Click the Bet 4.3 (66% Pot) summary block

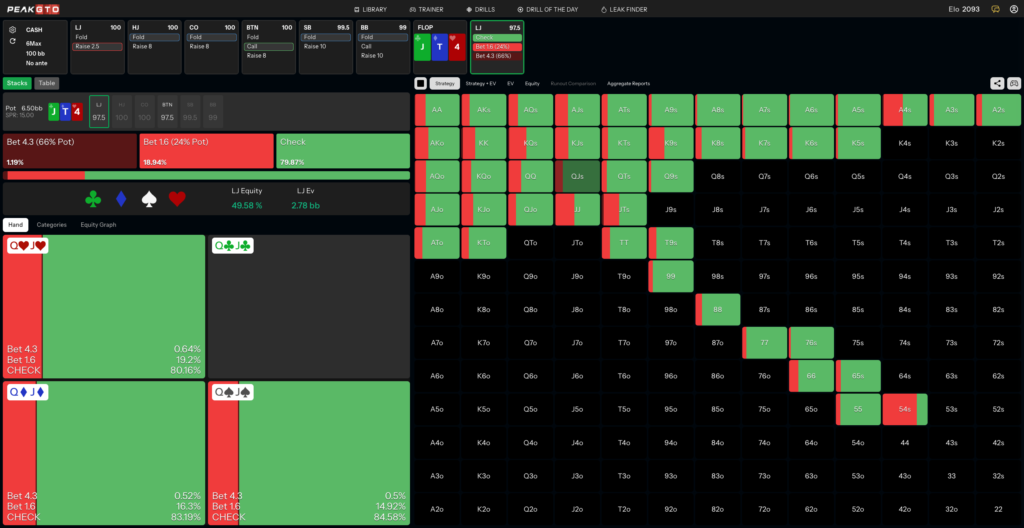click(70, 151)
